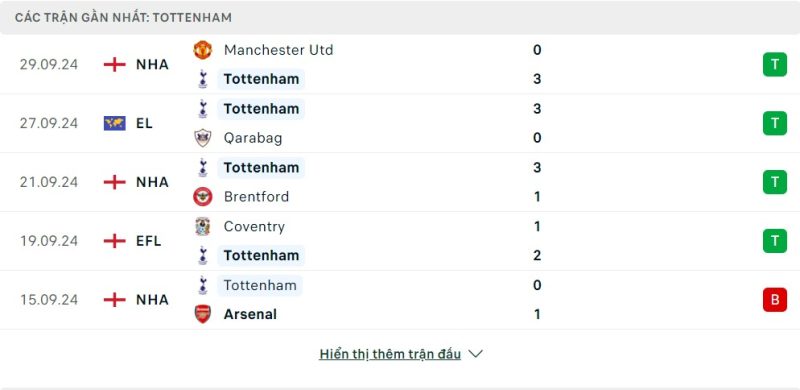Expand the list with the chevron arrow
The image size is (800, 390).
(475, 354)
